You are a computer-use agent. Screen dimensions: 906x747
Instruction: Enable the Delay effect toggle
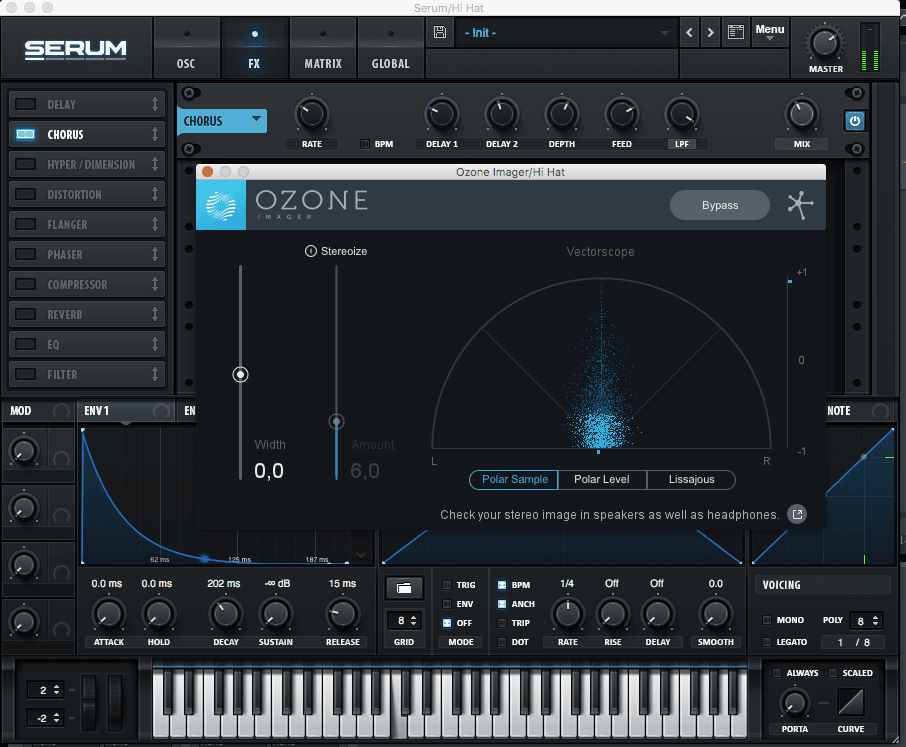[x=25, y=104]
